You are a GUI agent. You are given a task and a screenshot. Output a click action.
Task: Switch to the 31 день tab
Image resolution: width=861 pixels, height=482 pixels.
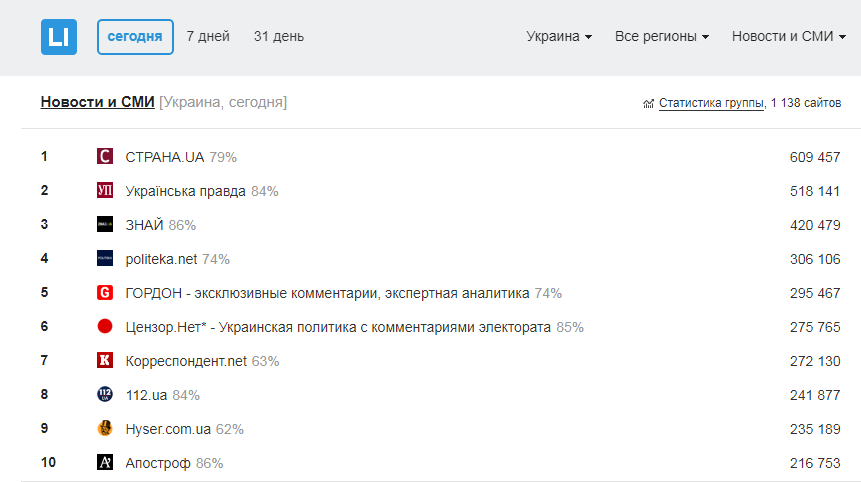(279, 37)
